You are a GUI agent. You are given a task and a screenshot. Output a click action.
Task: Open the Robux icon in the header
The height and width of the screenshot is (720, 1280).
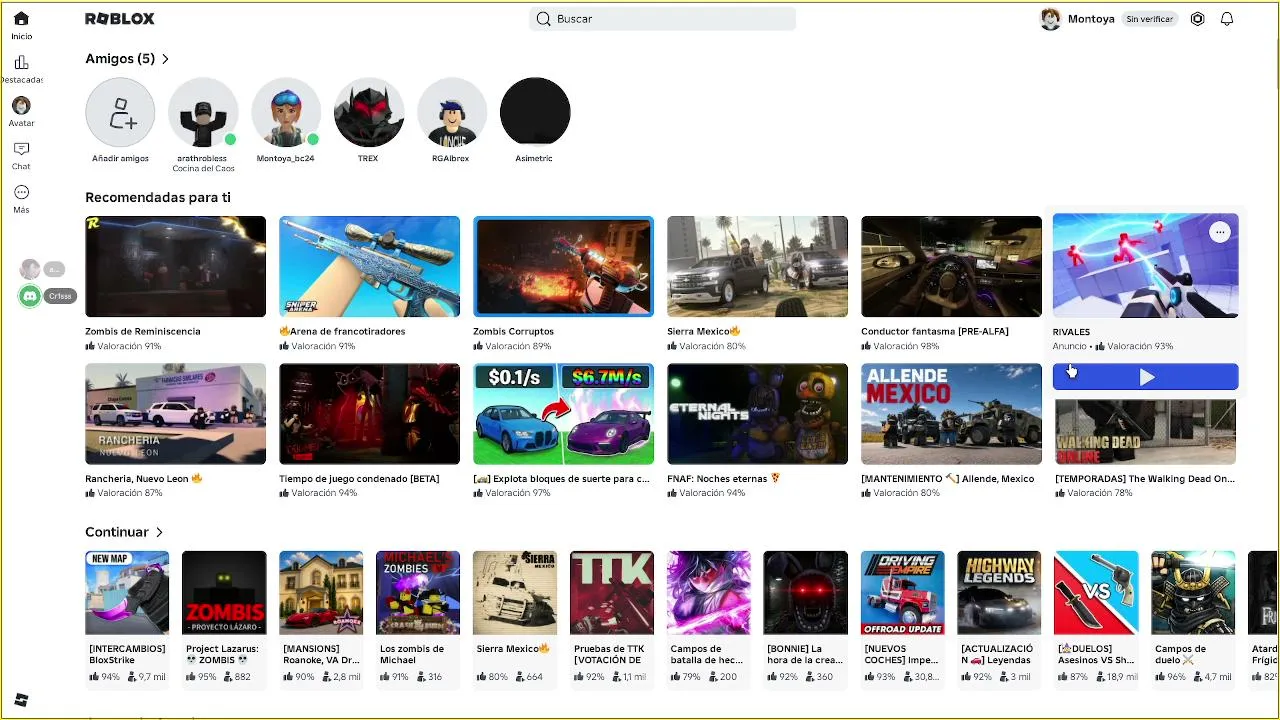click(1197, 19)
